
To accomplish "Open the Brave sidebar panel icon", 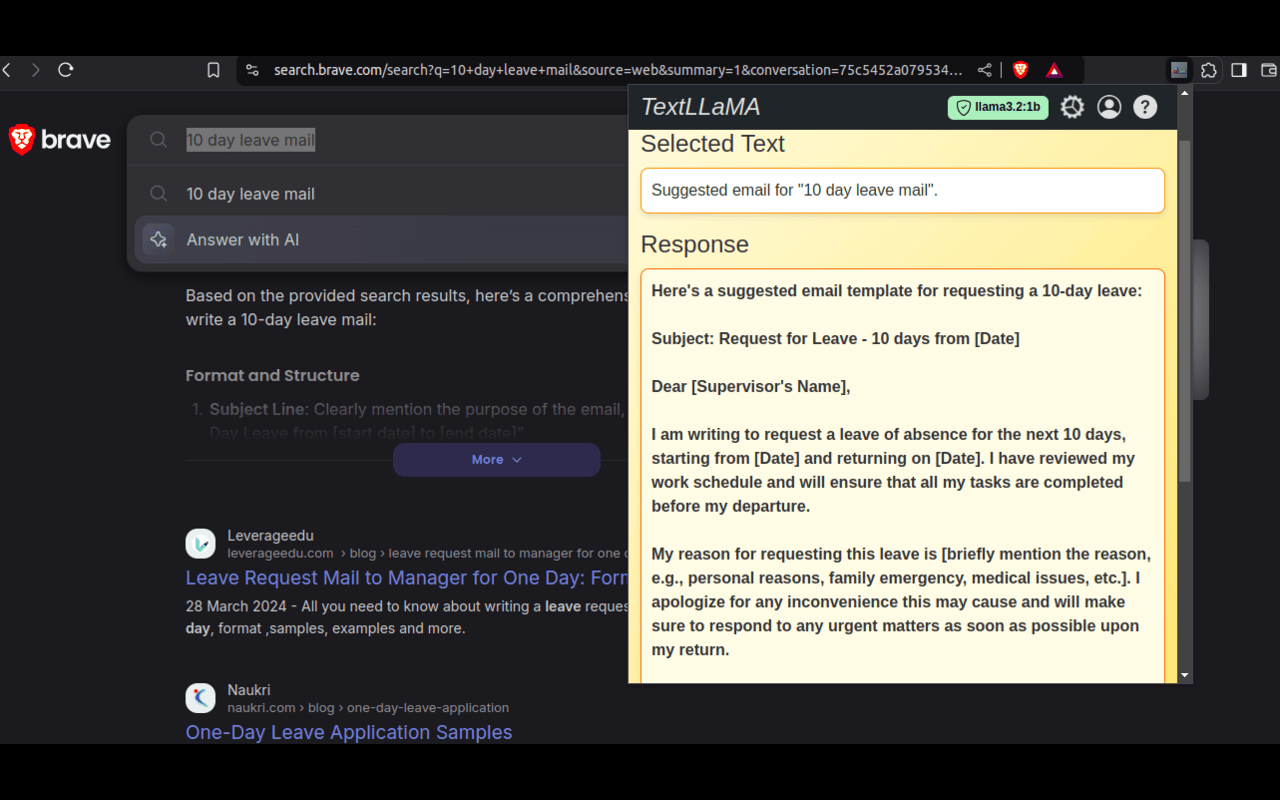I will click(x=1239, y=70).
